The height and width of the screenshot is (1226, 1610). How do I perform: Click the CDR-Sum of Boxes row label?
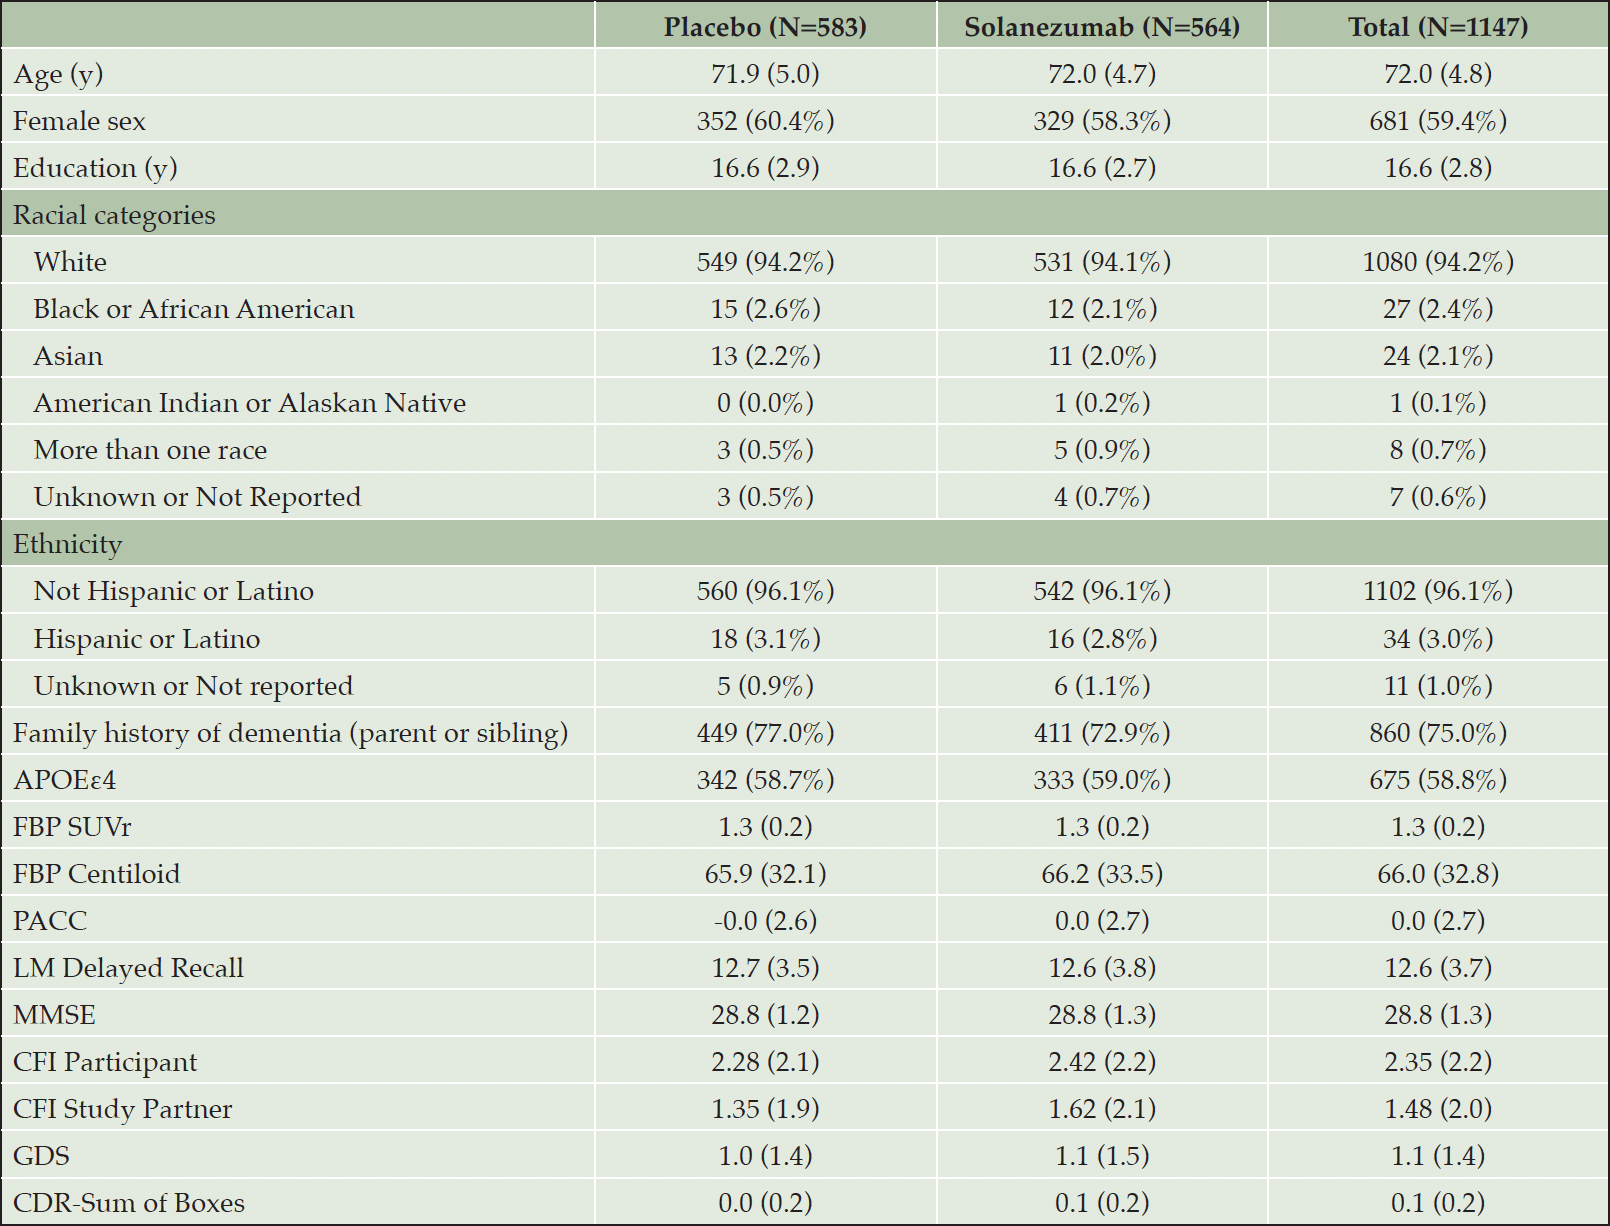129,1203
